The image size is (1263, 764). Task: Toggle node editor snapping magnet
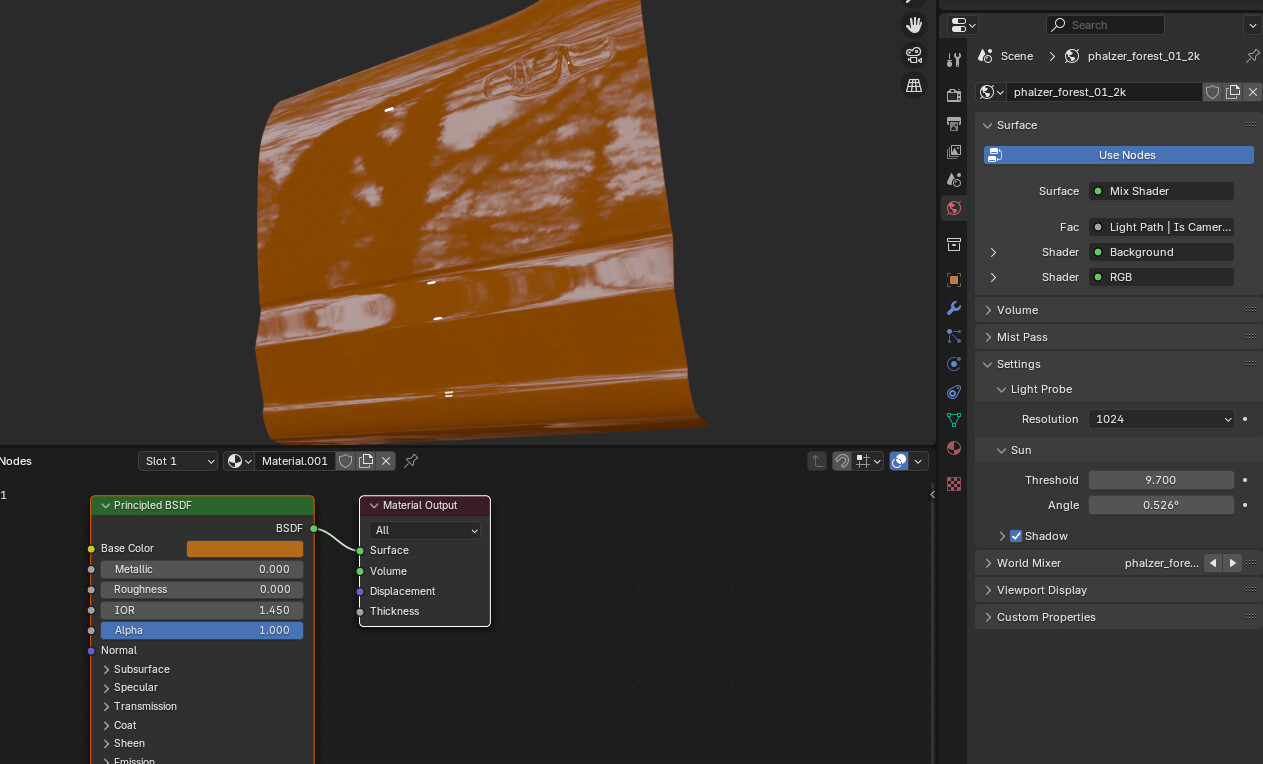tap(842, 461)
